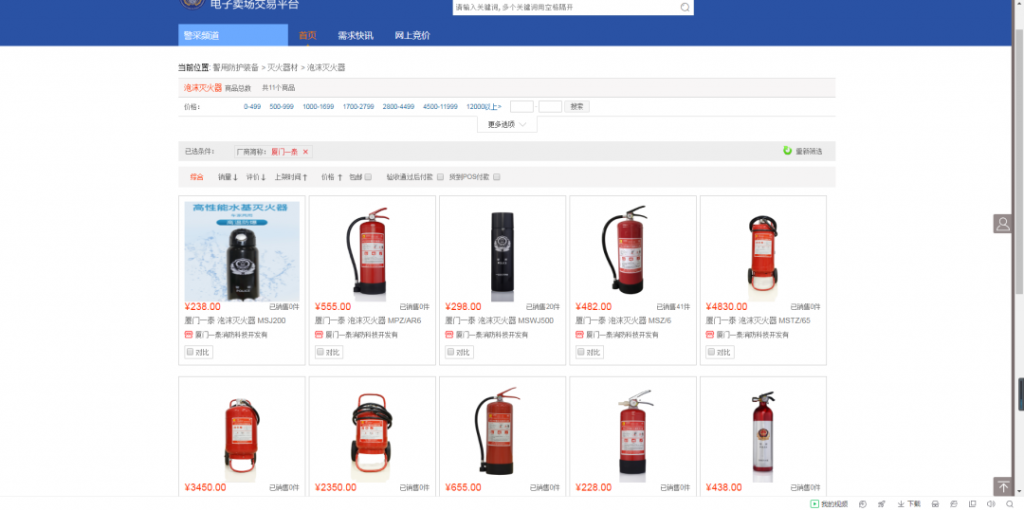
Task: Open the 网上竞价 tab
Action: pyautogui.click(x=412, y=35)
